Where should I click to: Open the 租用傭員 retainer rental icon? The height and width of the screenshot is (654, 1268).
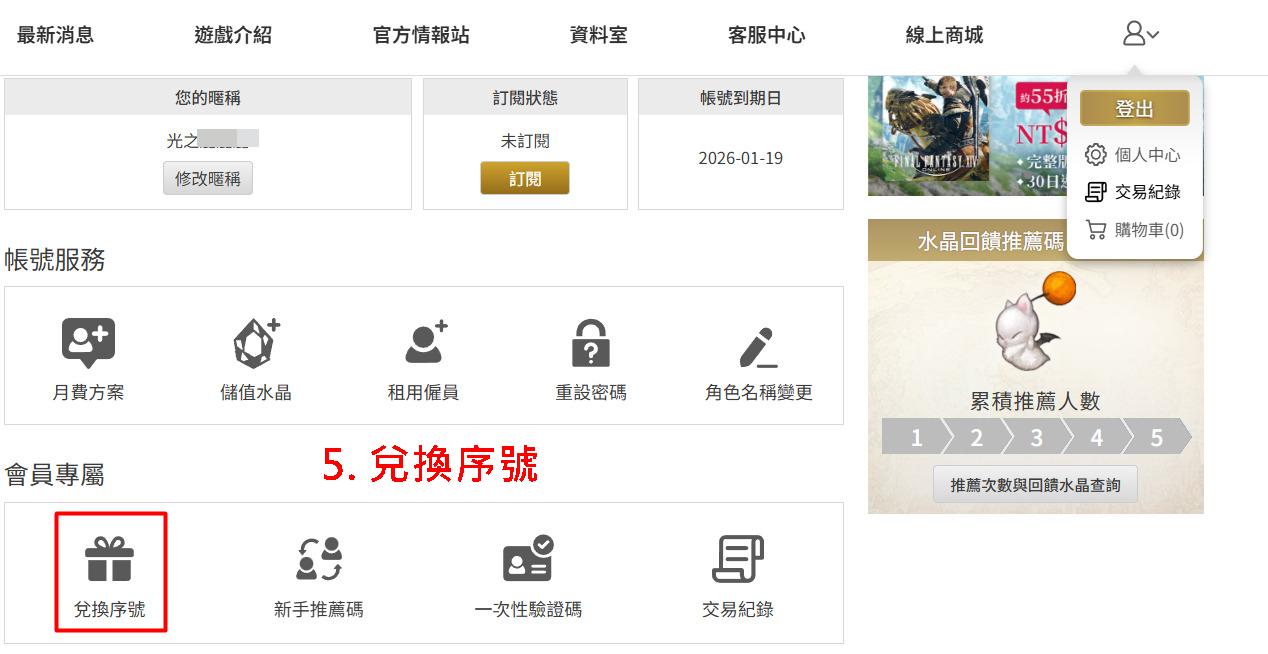click(x=424, y=343)
